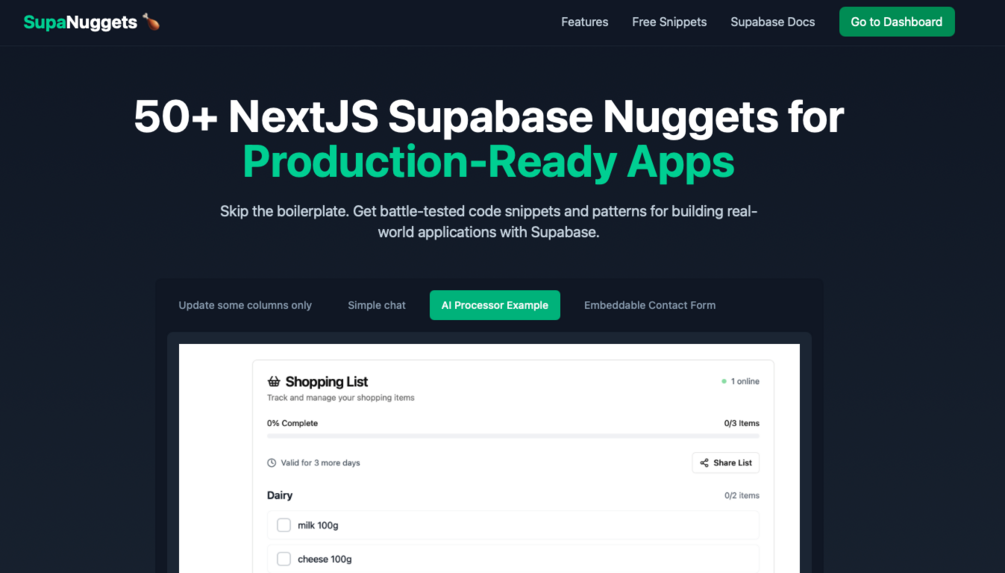Click the Share List button

[726, 463]
